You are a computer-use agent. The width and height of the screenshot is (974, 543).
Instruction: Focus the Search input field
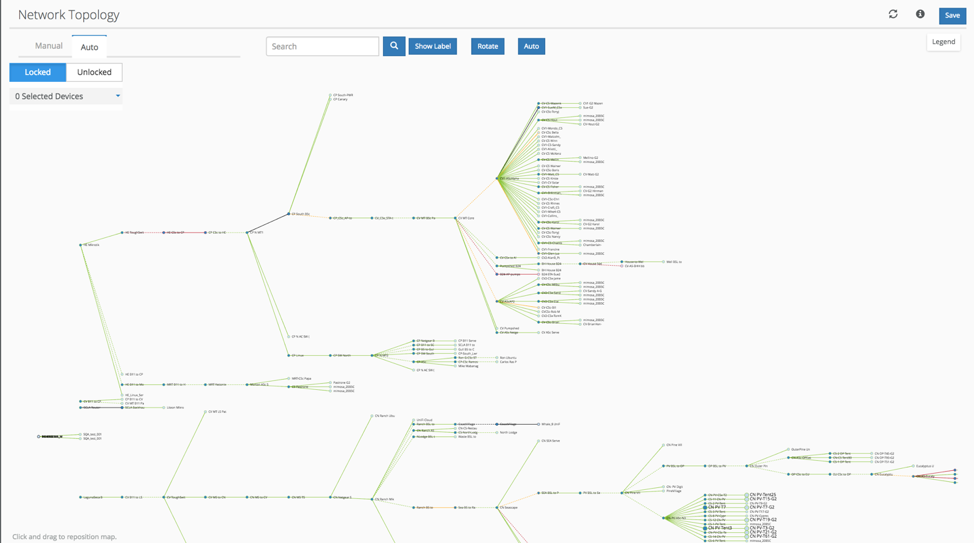[322, 46]
